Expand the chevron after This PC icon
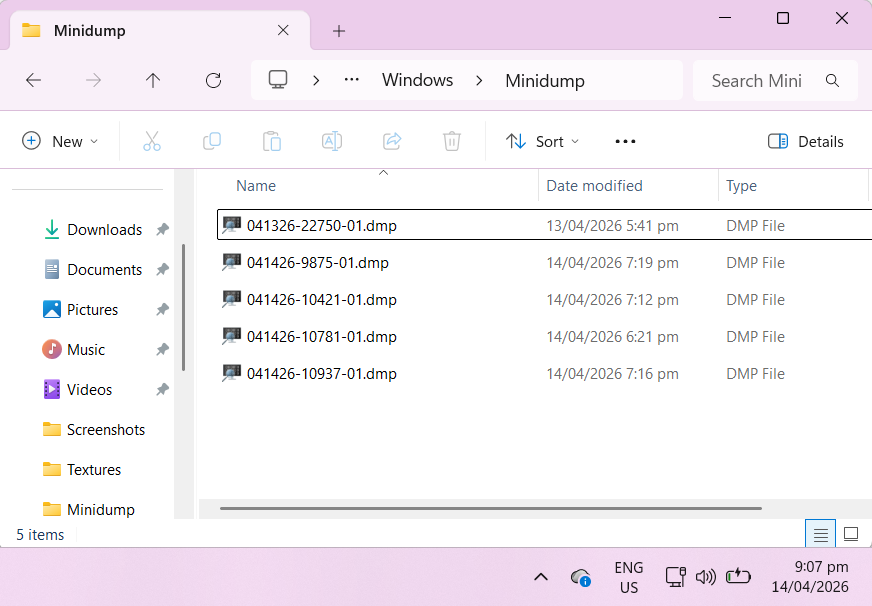This screenshot has width=872, height=606. [316, 81]
